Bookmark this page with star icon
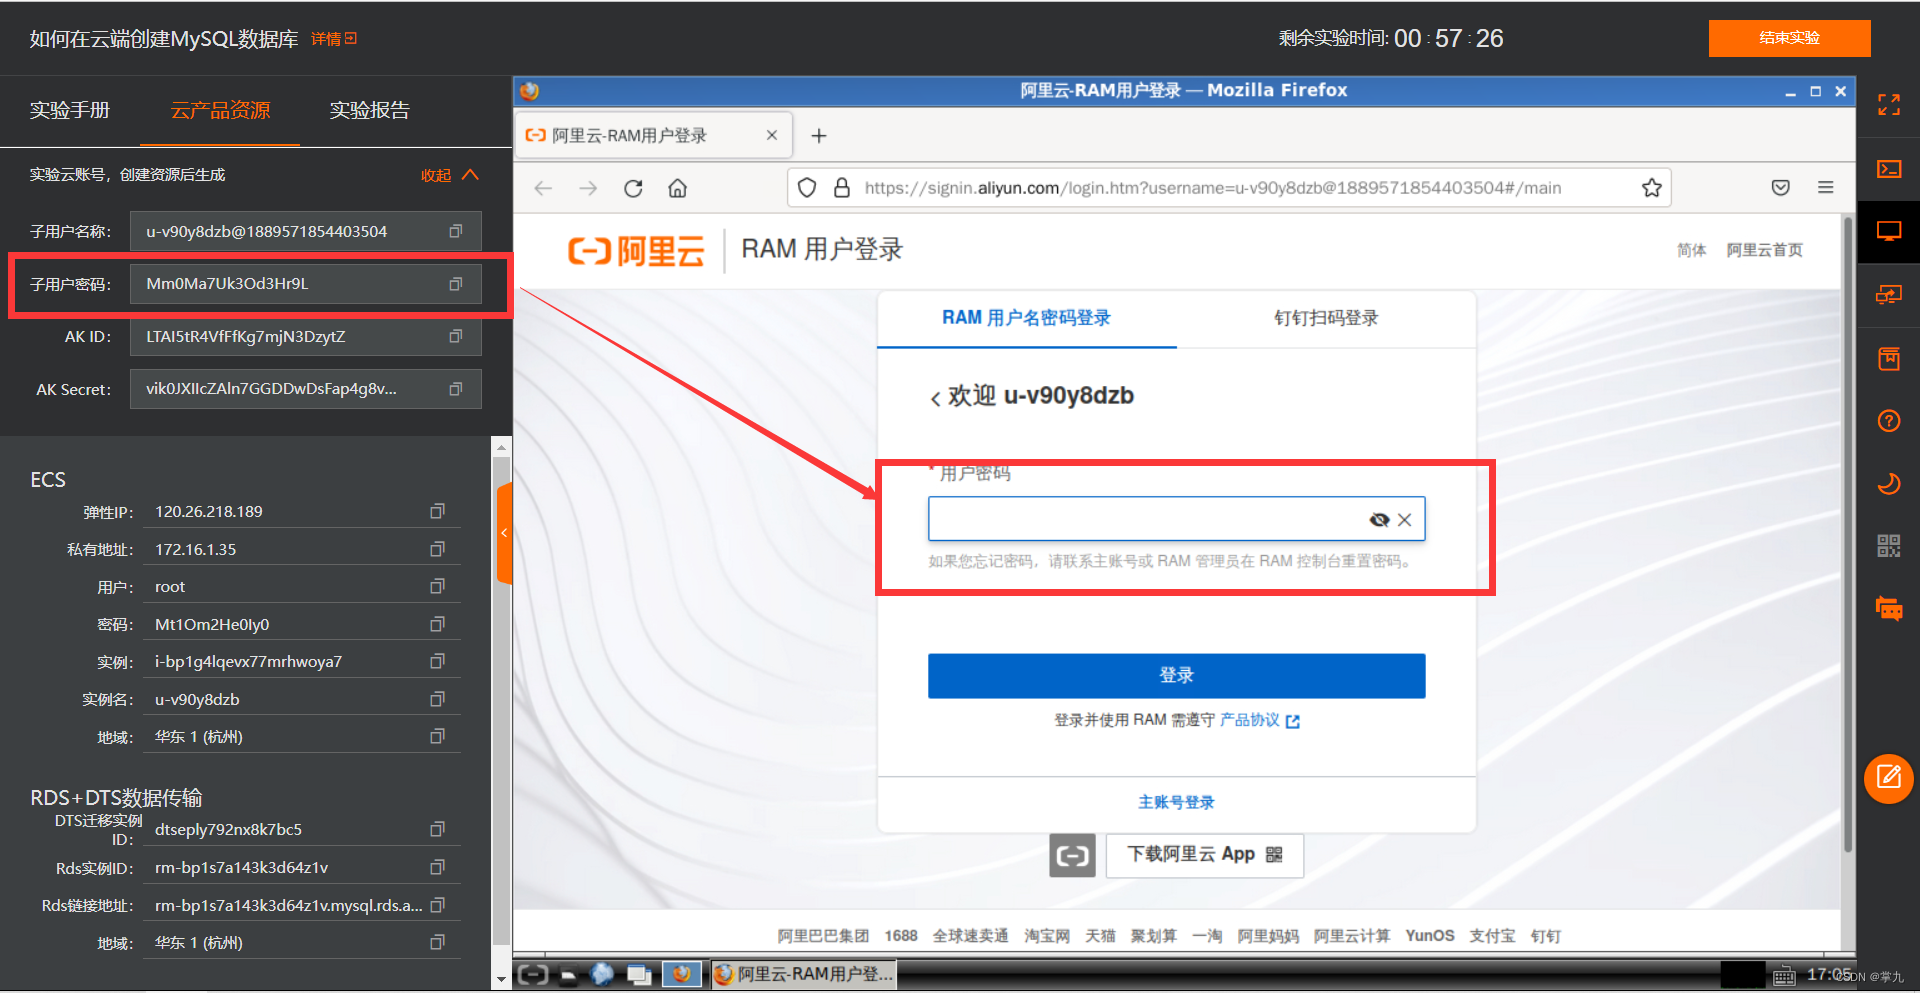Screen dimensions: 1920x993 [1651, 188]
